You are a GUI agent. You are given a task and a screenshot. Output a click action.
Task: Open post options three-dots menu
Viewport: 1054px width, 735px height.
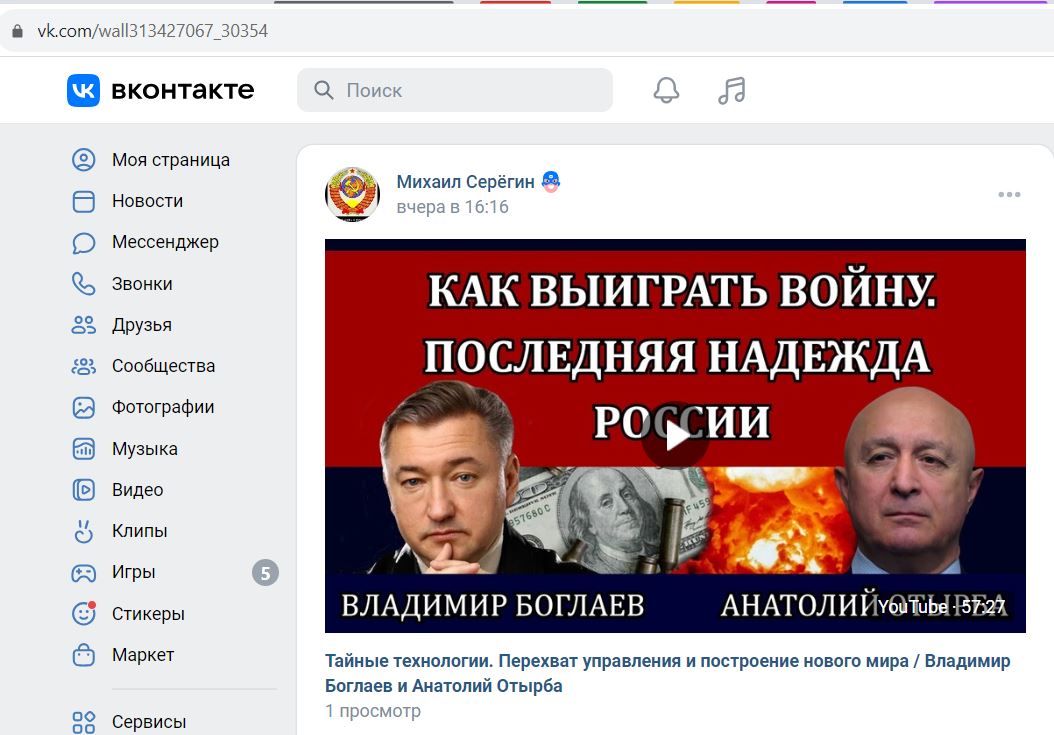1009,194
